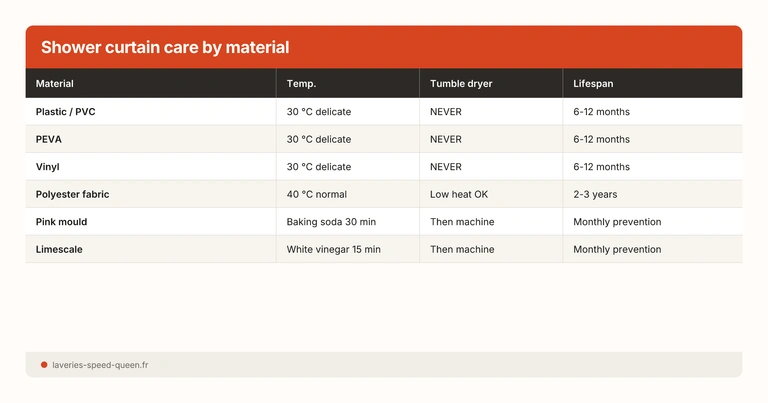The height and width of the screenshot is (403, 768).
Task: Click the Polyester fabric row label
Action: coord(75,194)
